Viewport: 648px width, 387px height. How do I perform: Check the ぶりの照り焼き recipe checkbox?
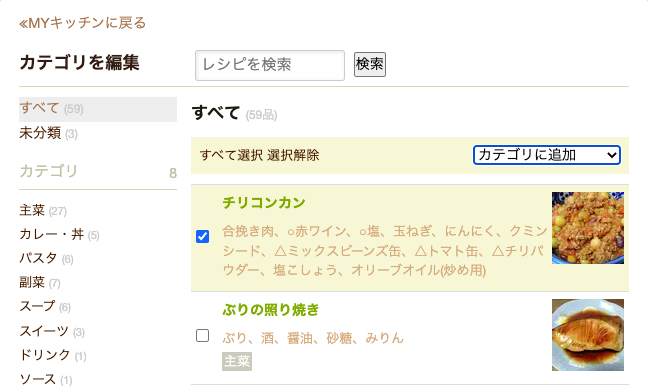pos(202,335)
